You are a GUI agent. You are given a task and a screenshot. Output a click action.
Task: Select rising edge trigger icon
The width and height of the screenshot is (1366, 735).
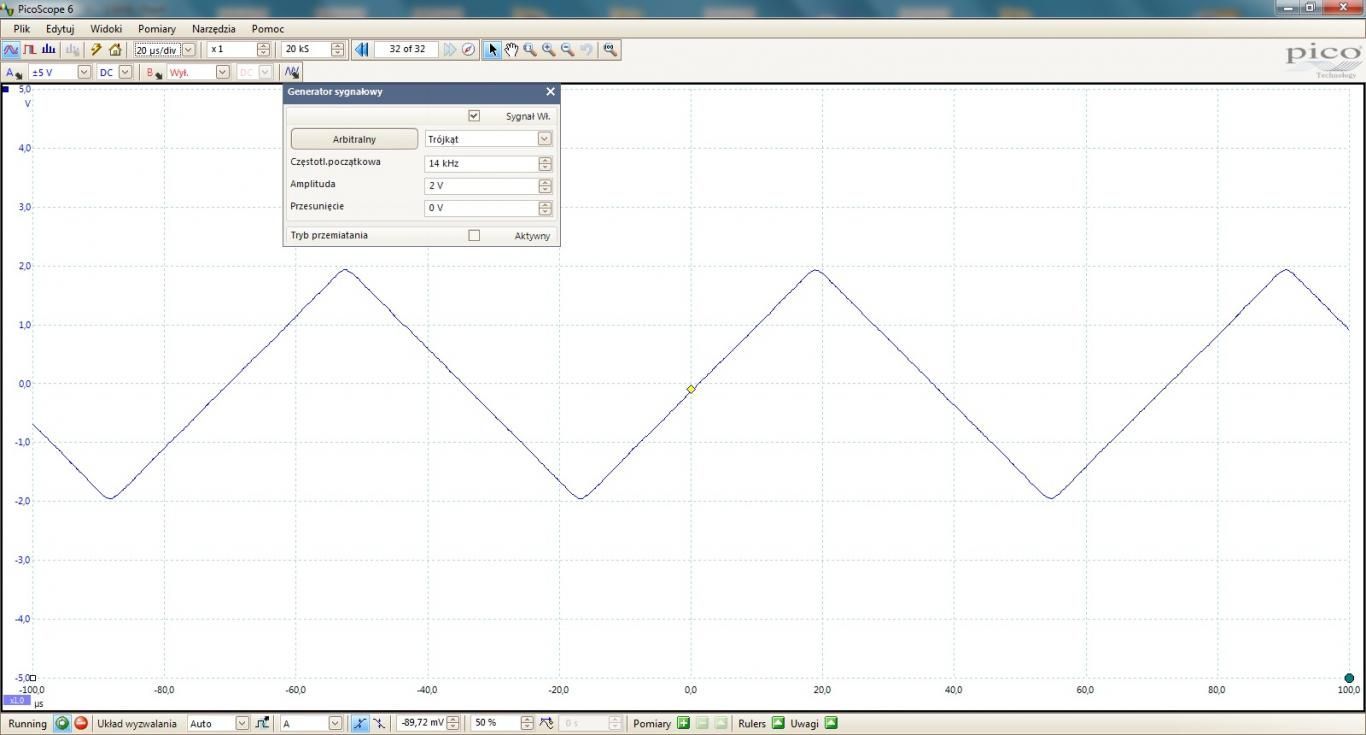[360, 723]
